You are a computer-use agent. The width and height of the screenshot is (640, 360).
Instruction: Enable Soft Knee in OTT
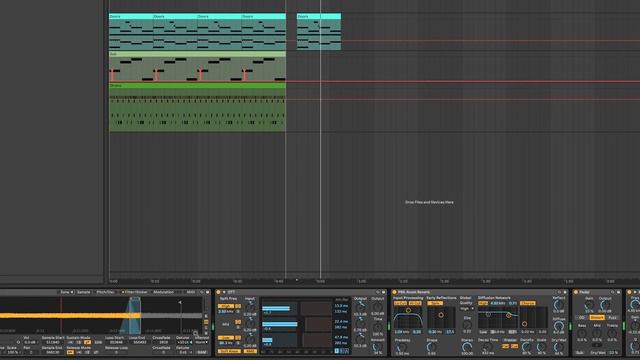(x=229, y=351)
